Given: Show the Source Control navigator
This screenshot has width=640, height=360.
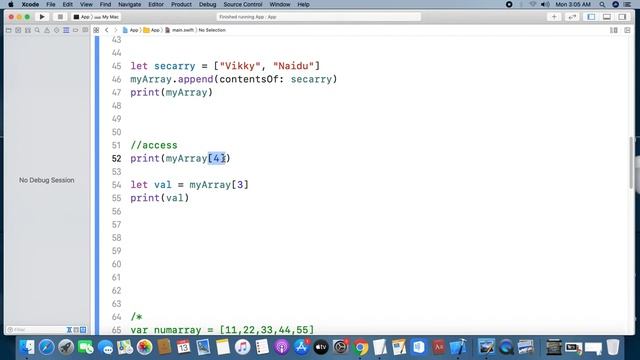Looking at the screenshot, I should point(18,30).
